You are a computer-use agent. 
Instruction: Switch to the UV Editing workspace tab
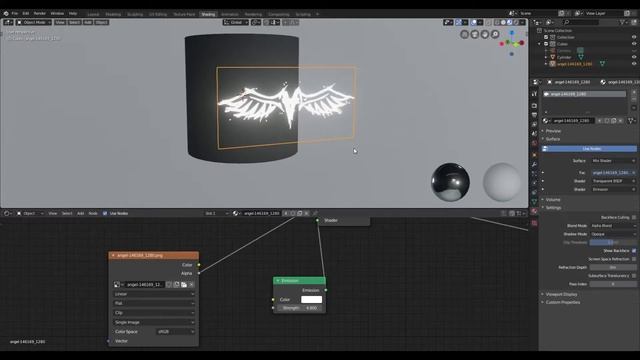158,14
